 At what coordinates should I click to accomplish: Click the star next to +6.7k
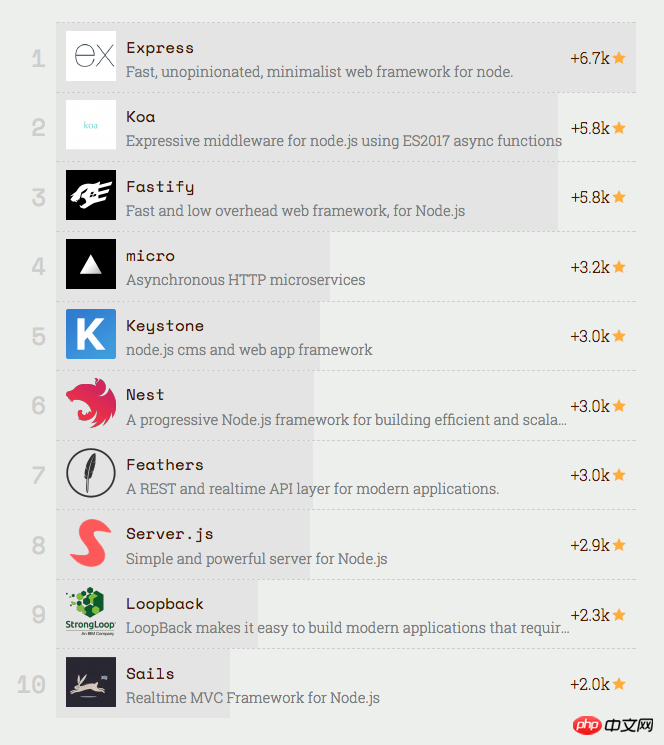pos(619,58)
